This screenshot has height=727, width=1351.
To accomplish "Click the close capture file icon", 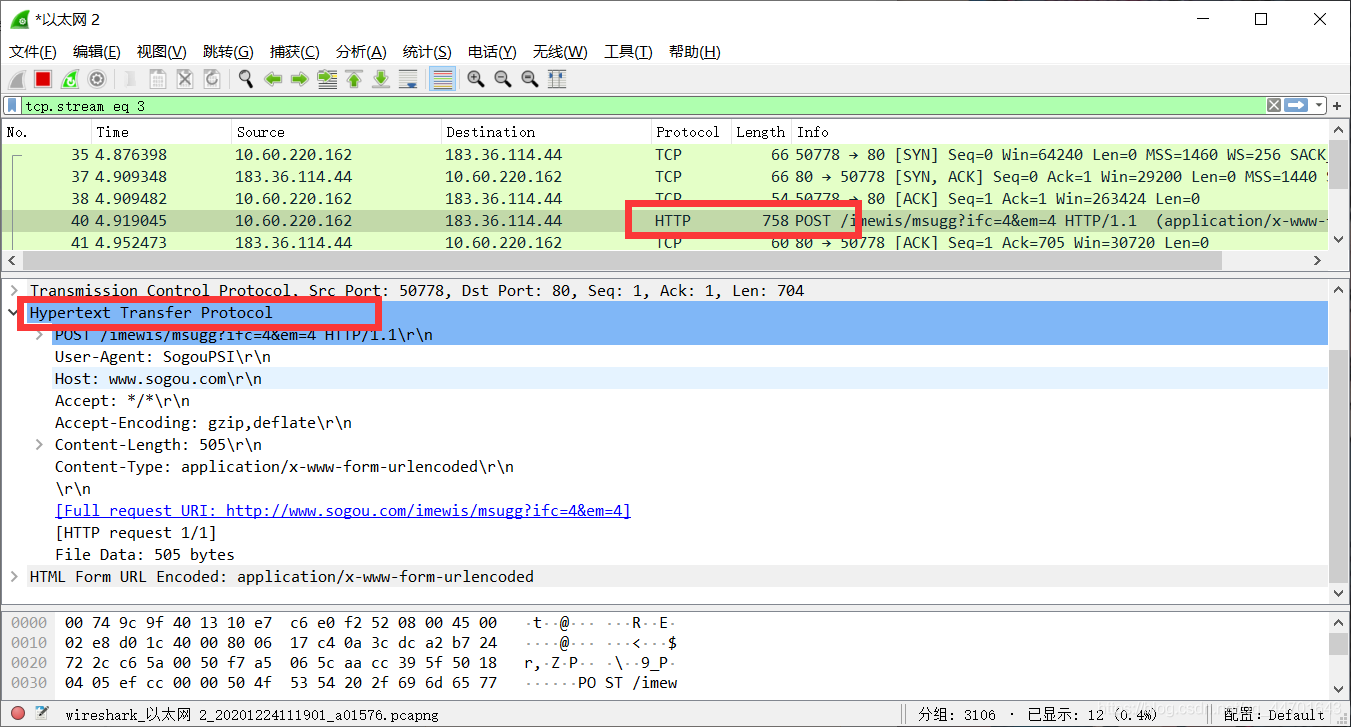I will tap(185, 79).
